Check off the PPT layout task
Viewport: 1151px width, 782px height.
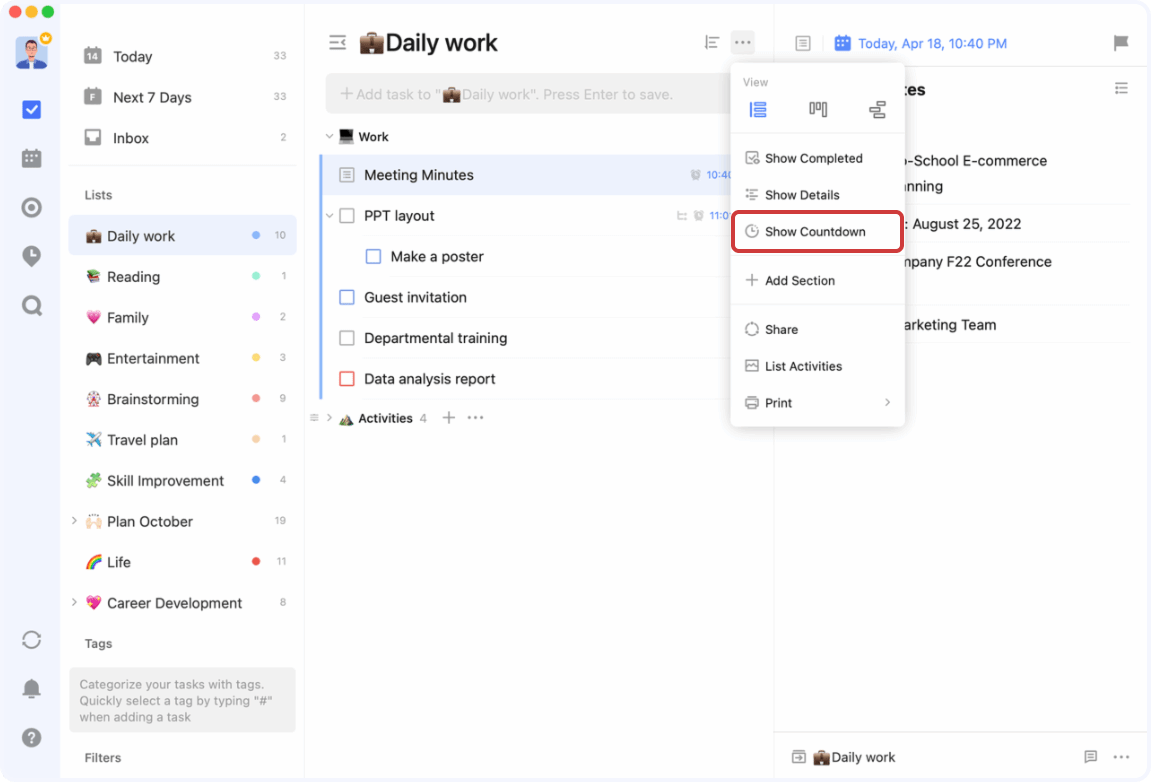pyautogui.click(x=347, y=216)
